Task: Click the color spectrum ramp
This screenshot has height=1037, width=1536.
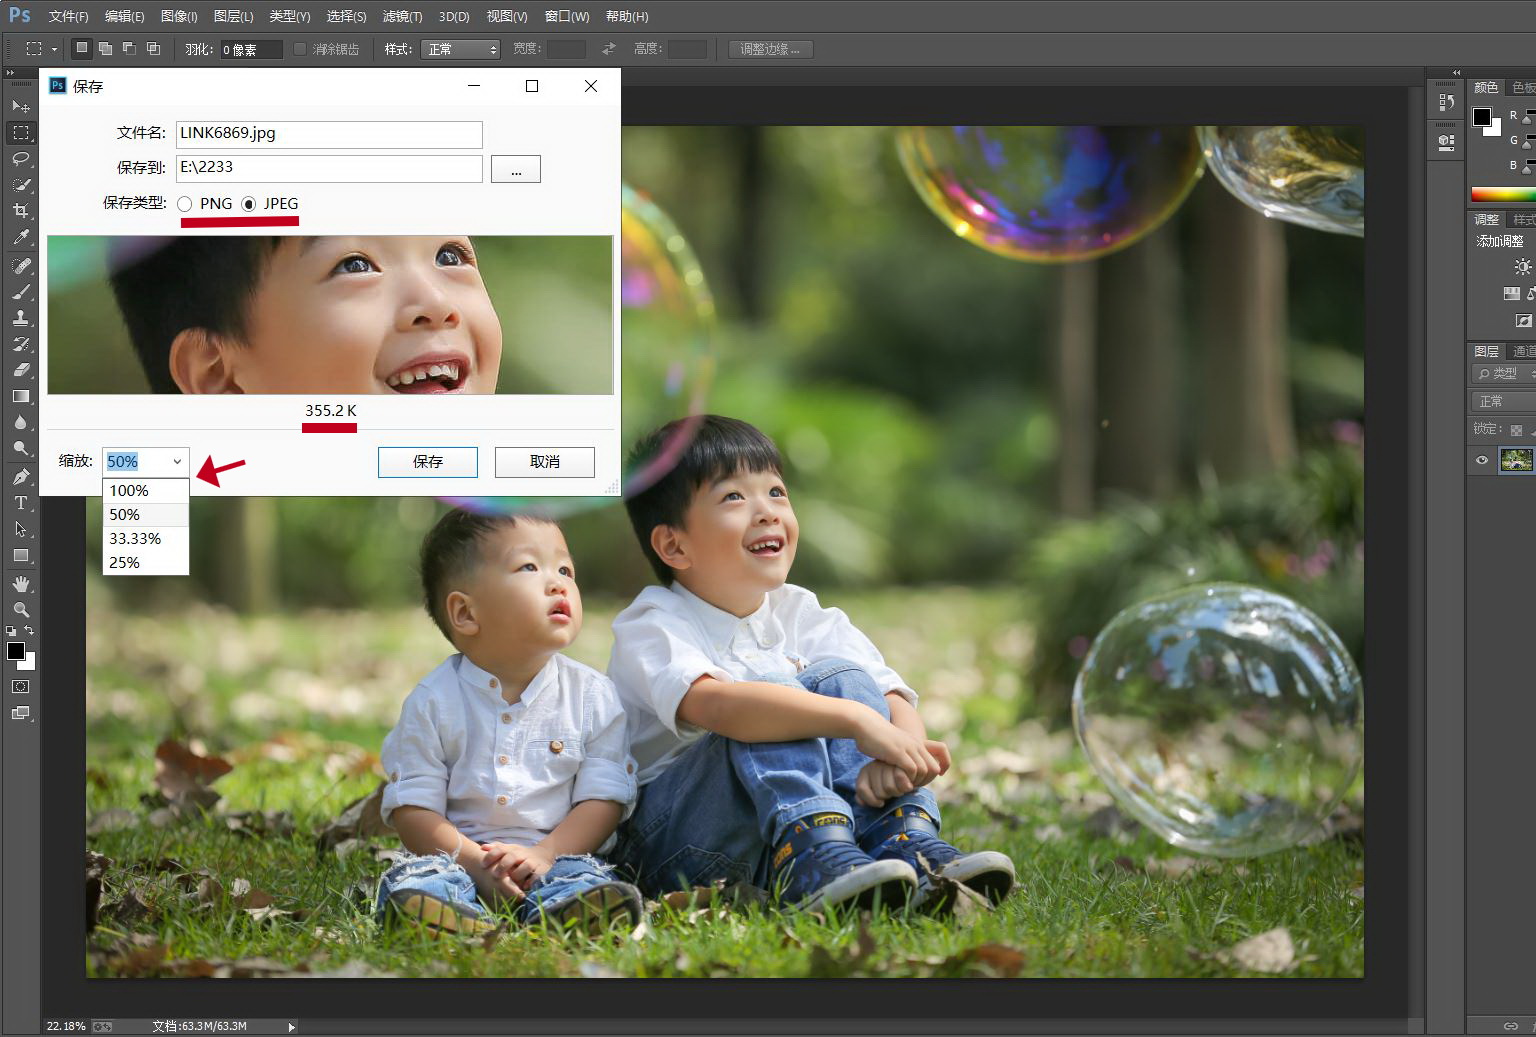Action: [1503, 194]
